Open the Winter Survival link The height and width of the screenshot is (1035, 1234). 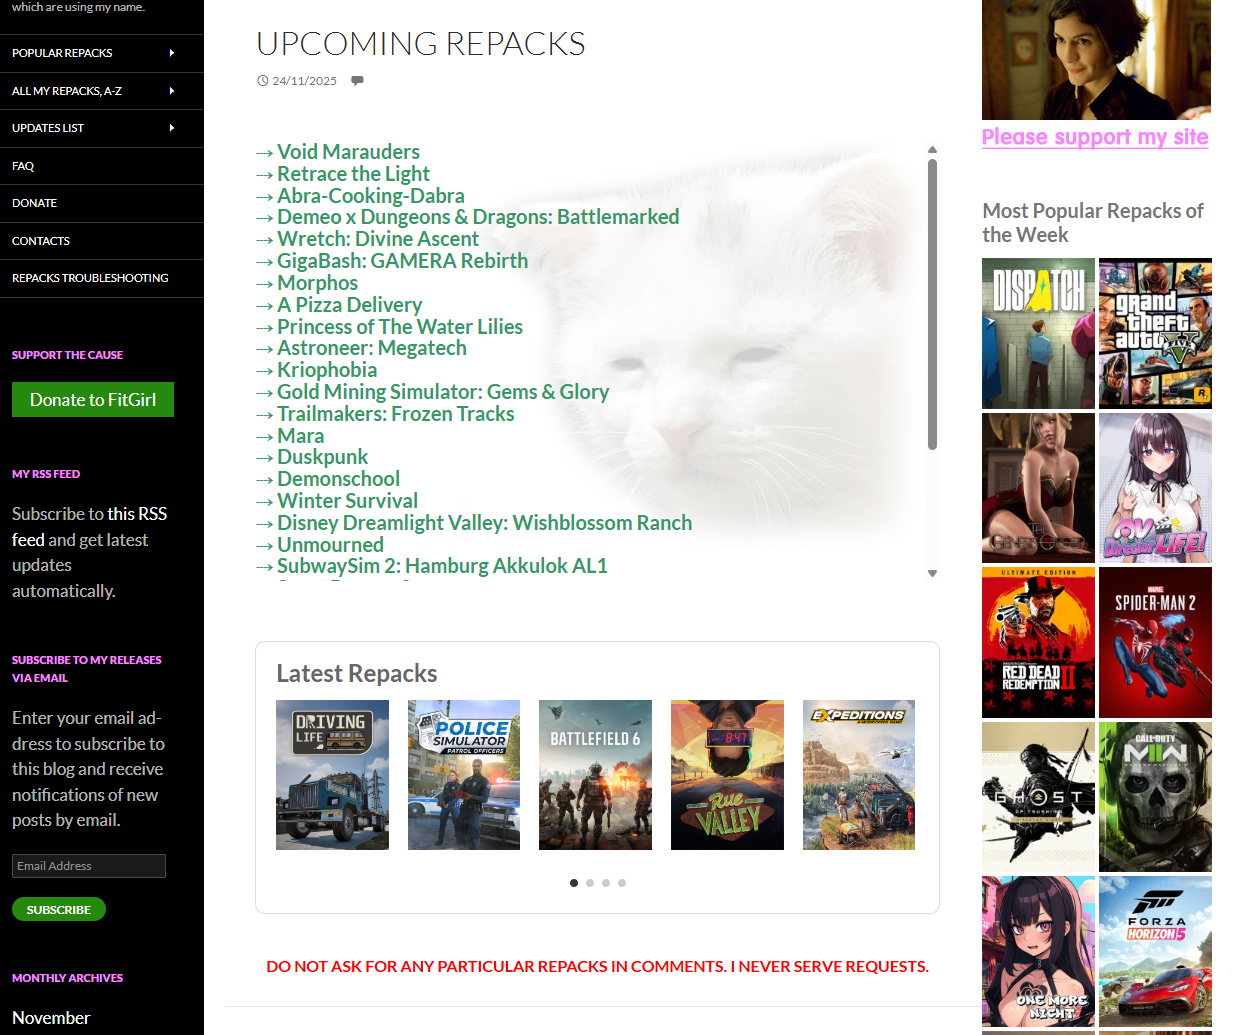click(x=347, y=501)
